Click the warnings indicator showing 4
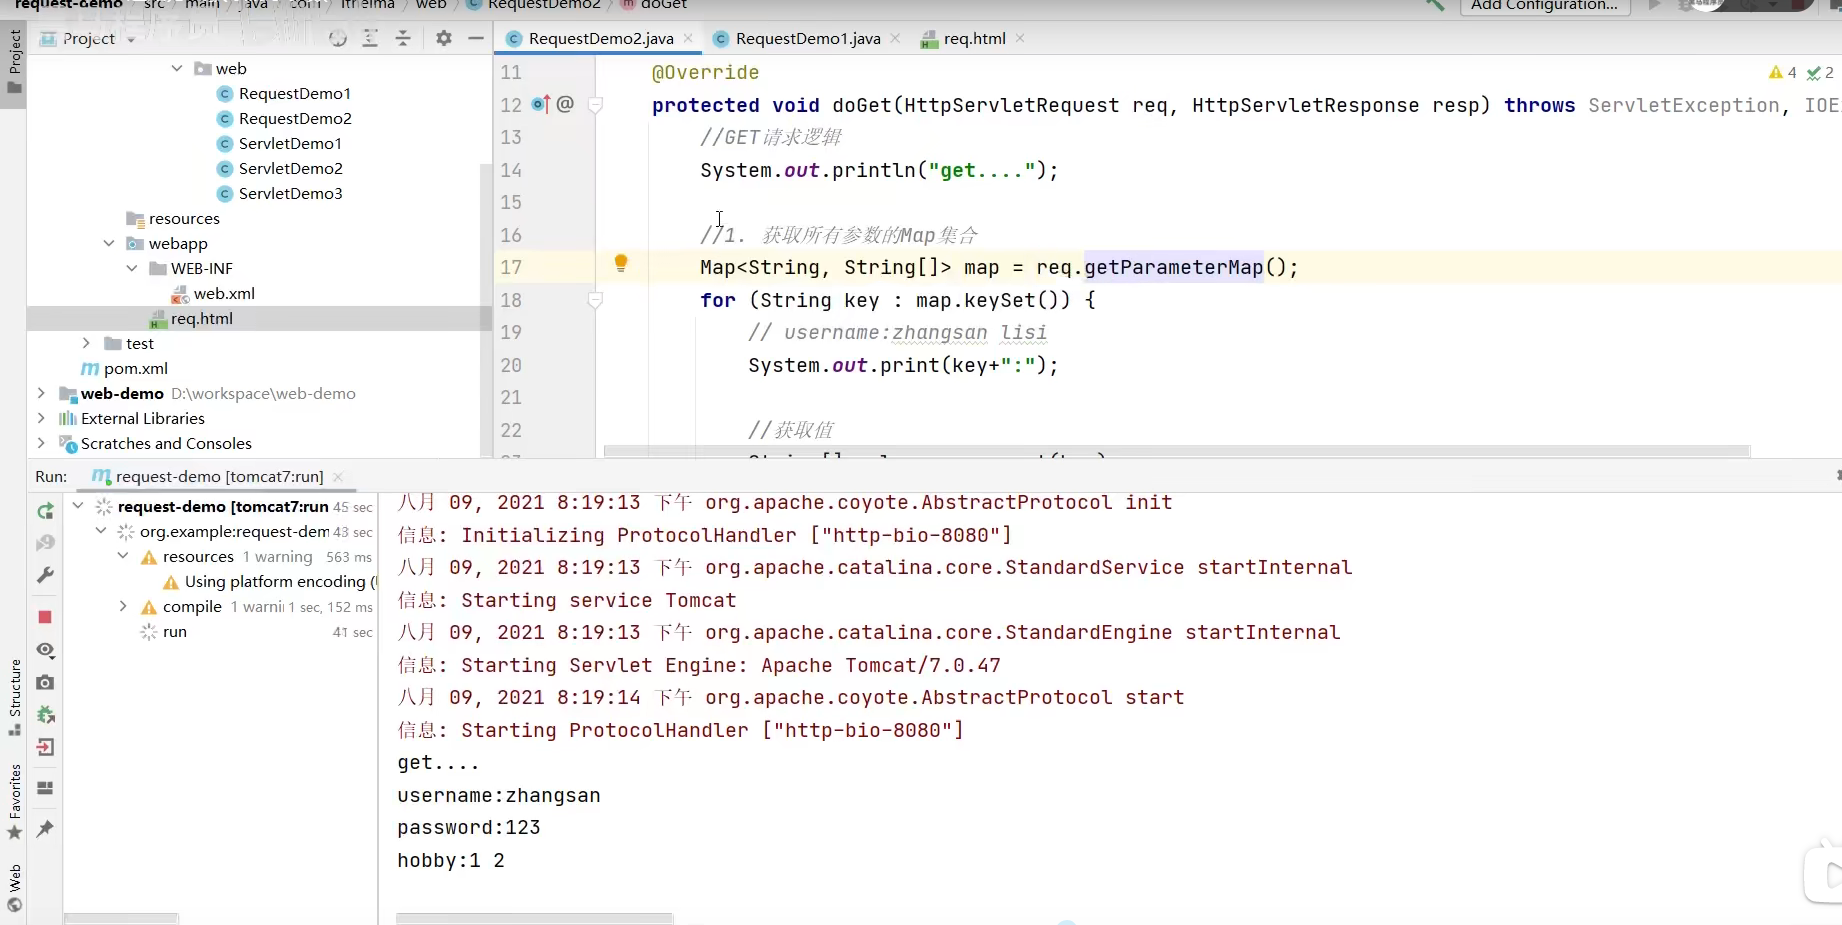The height and width of the screenshot is (925, 1842). tap(1782, 72)
